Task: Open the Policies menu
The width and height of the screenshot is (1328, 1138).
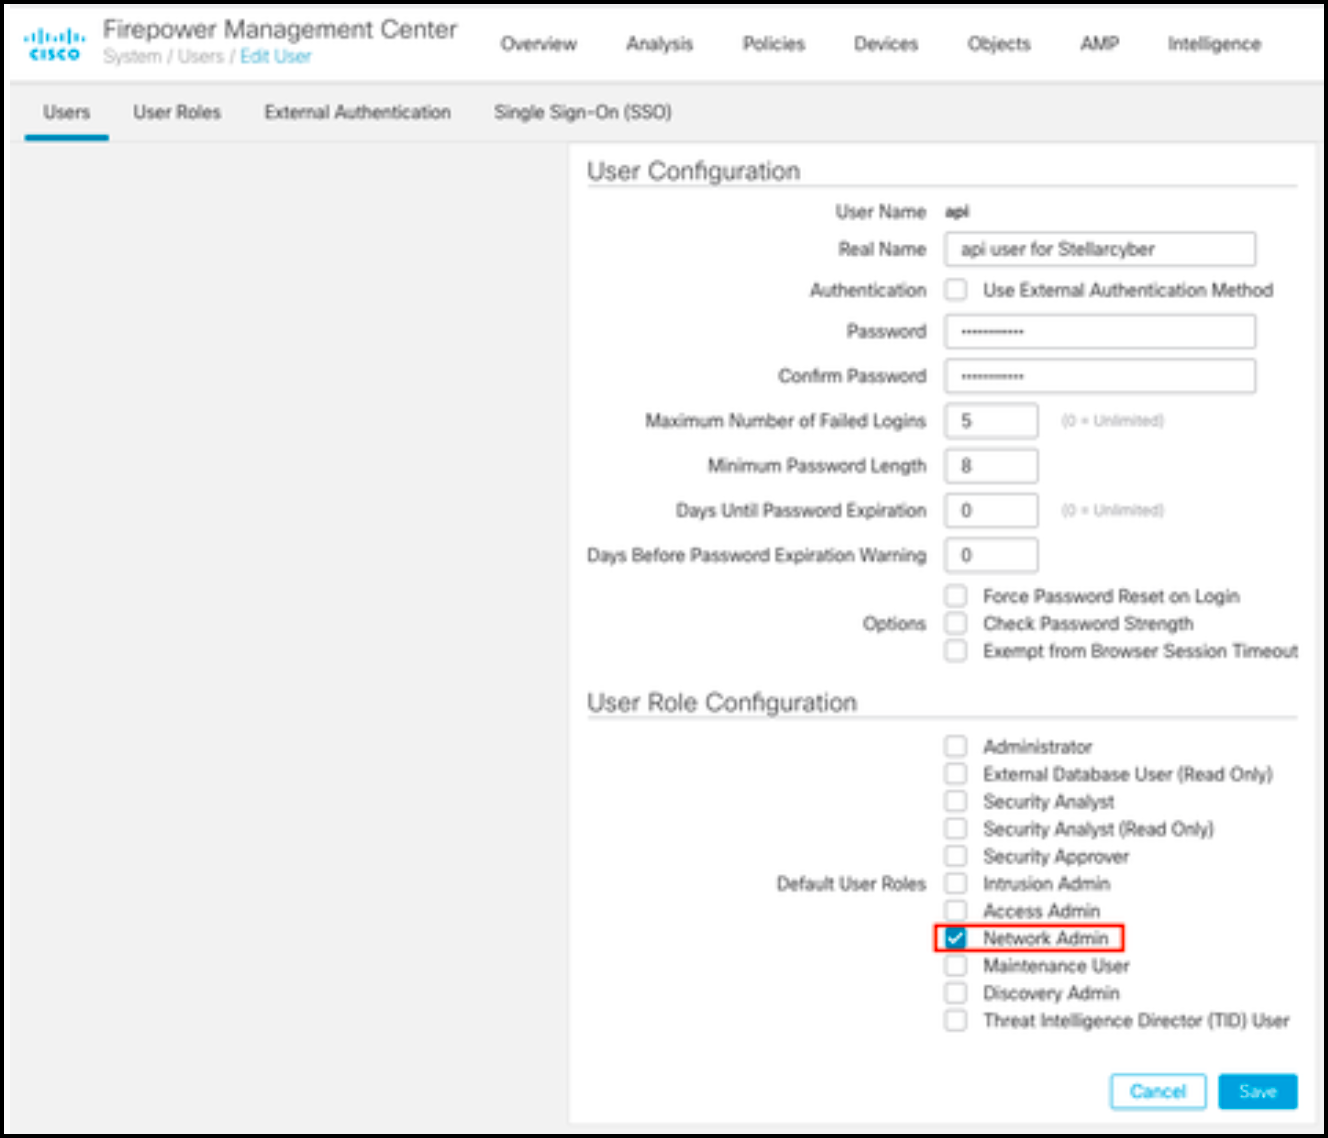Action: pos(773,44)
